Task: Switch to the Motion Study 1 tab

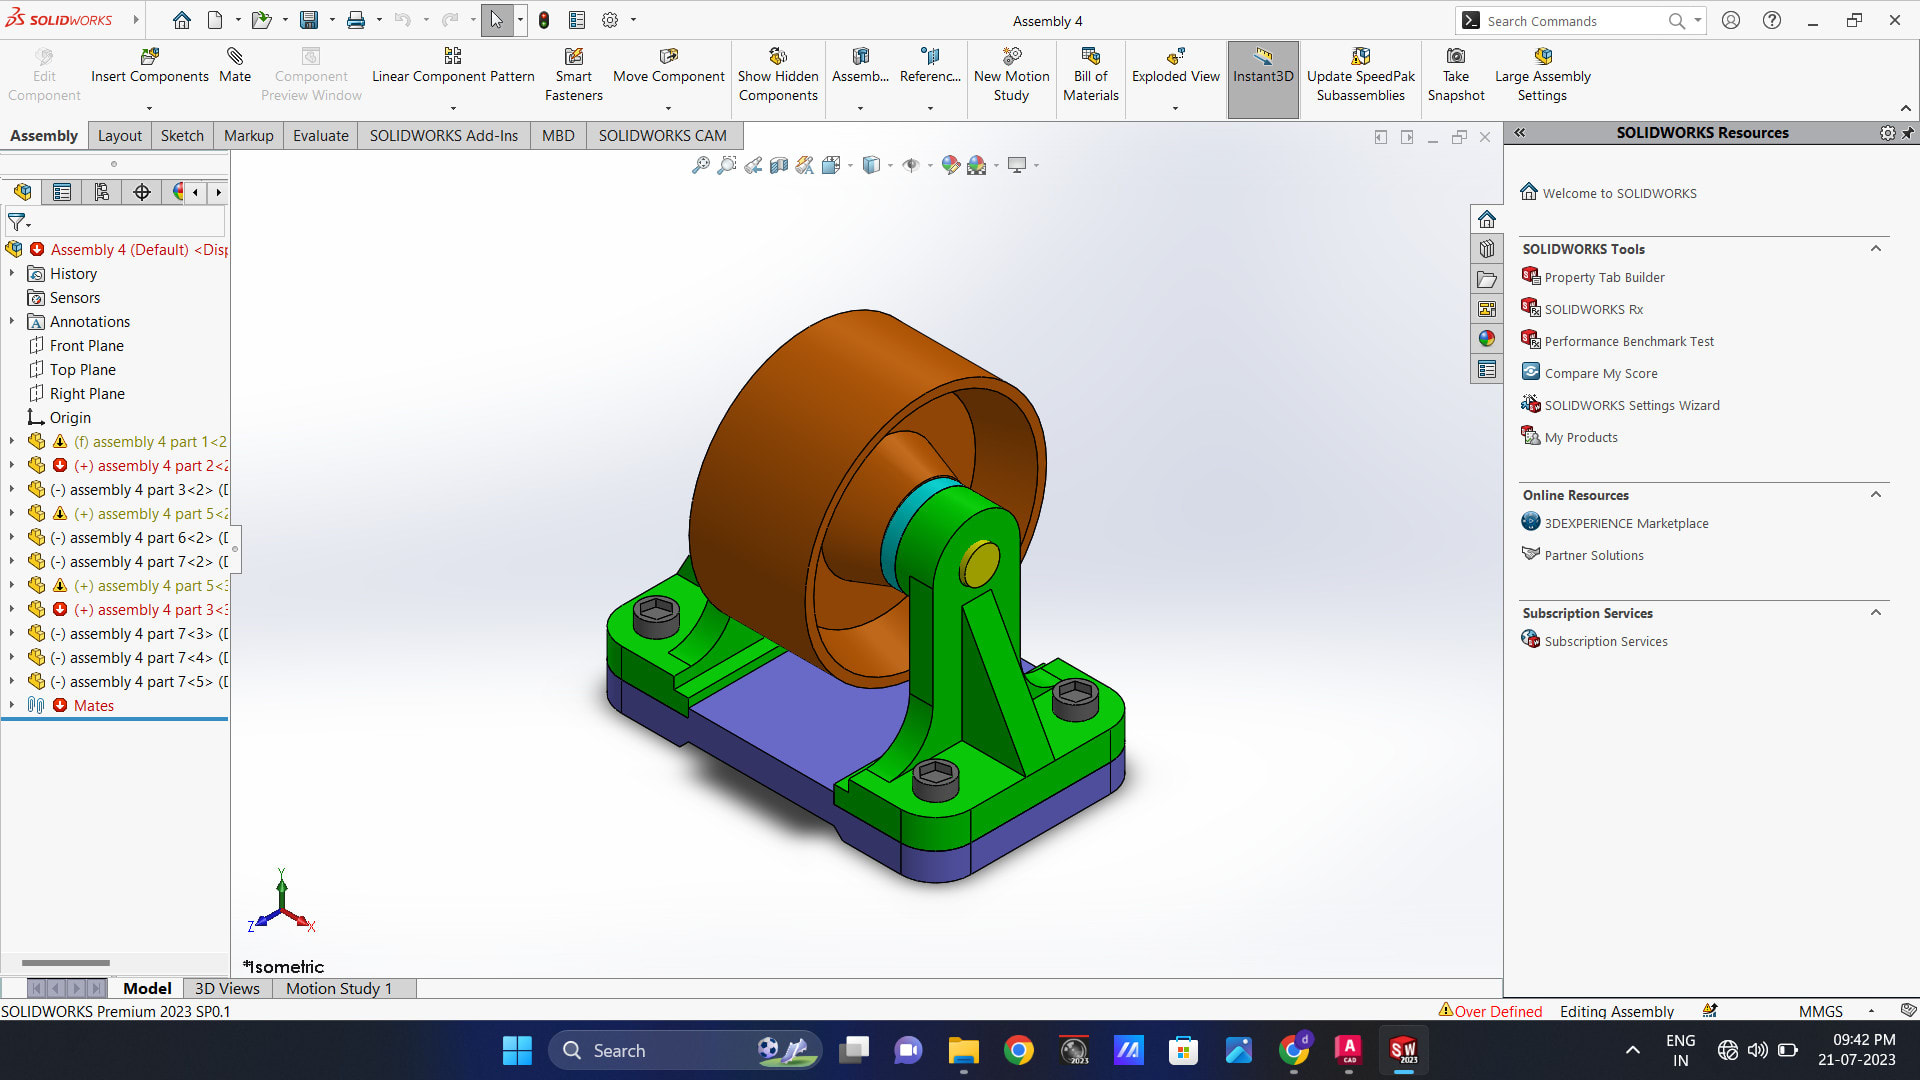Action: (339, 988)
